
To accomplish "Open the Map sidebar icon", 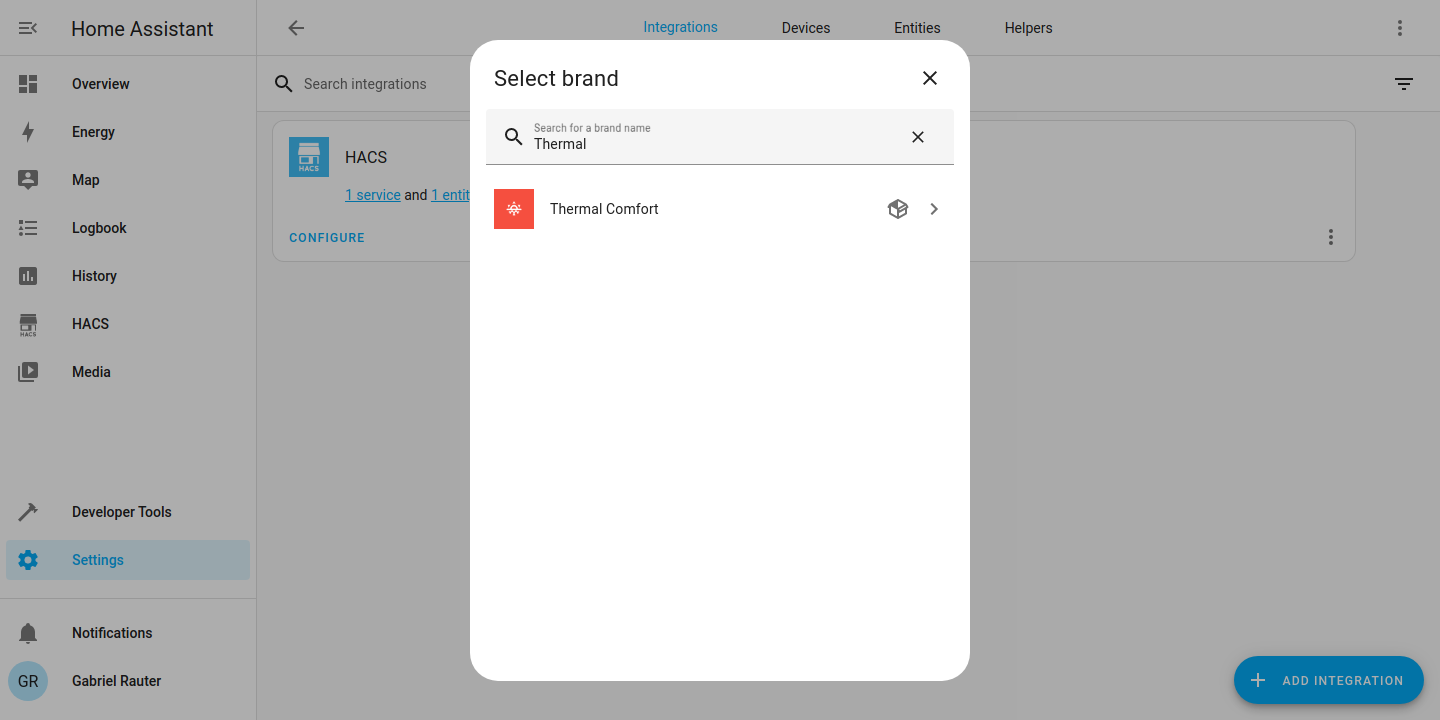I will [x=28, y=180].
